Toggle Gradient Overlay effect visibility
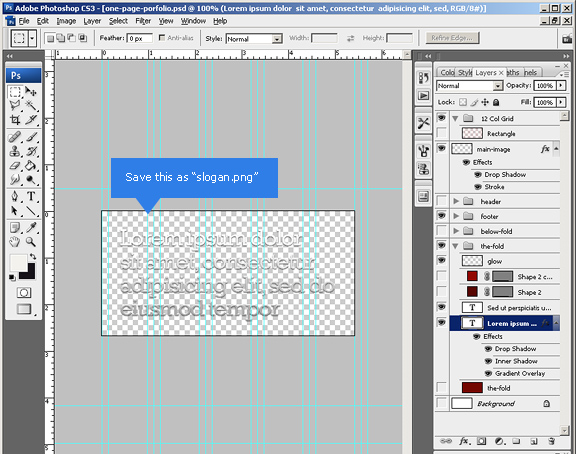The height and width of the screenshot is (454, 576). 488,373
